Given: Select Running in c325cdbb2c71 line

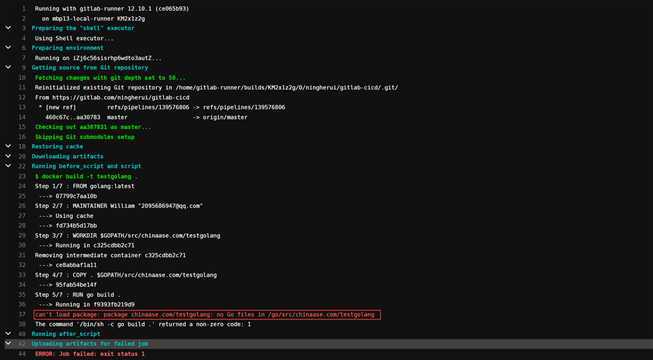Looking at the screenshot, I should pyautogui.click(x=86, y=245).
